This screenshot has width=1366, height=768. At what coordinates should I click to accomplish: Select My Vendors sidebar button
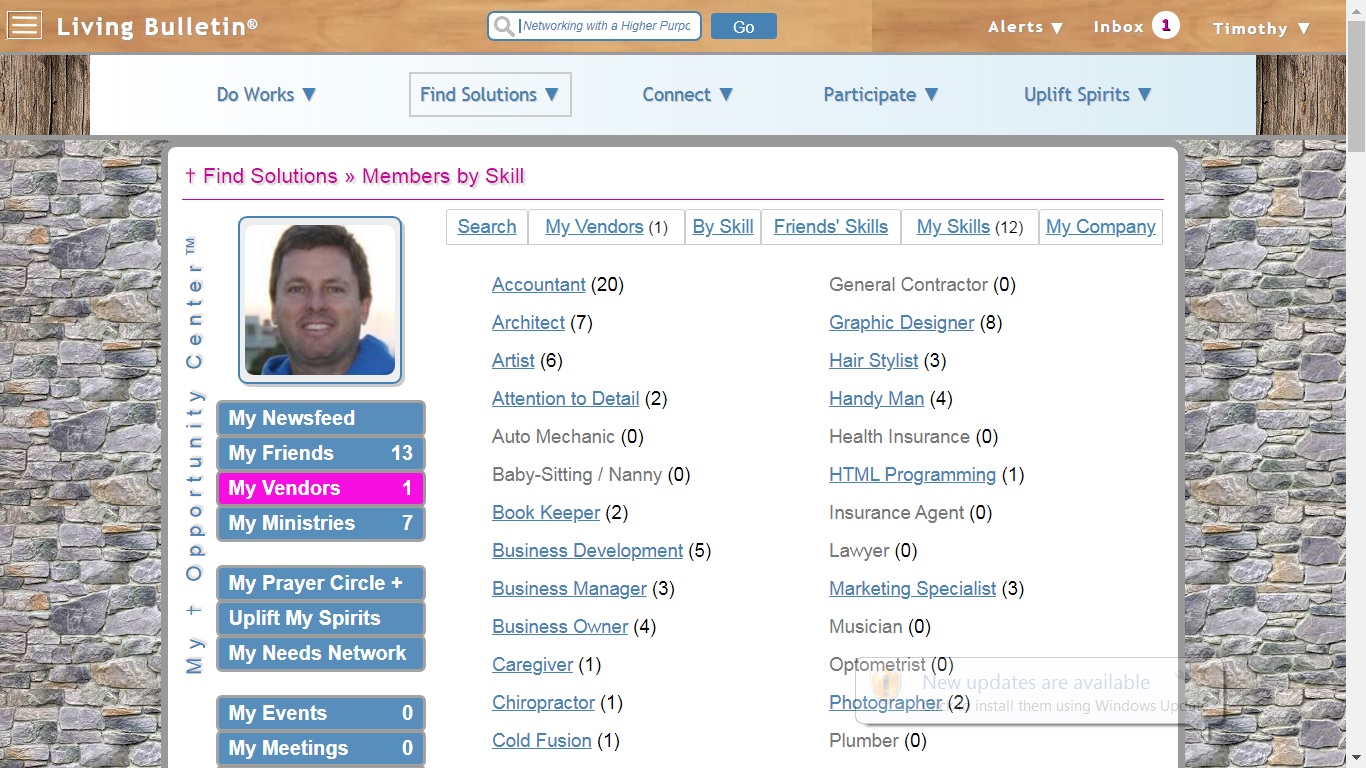click(321, 488)
